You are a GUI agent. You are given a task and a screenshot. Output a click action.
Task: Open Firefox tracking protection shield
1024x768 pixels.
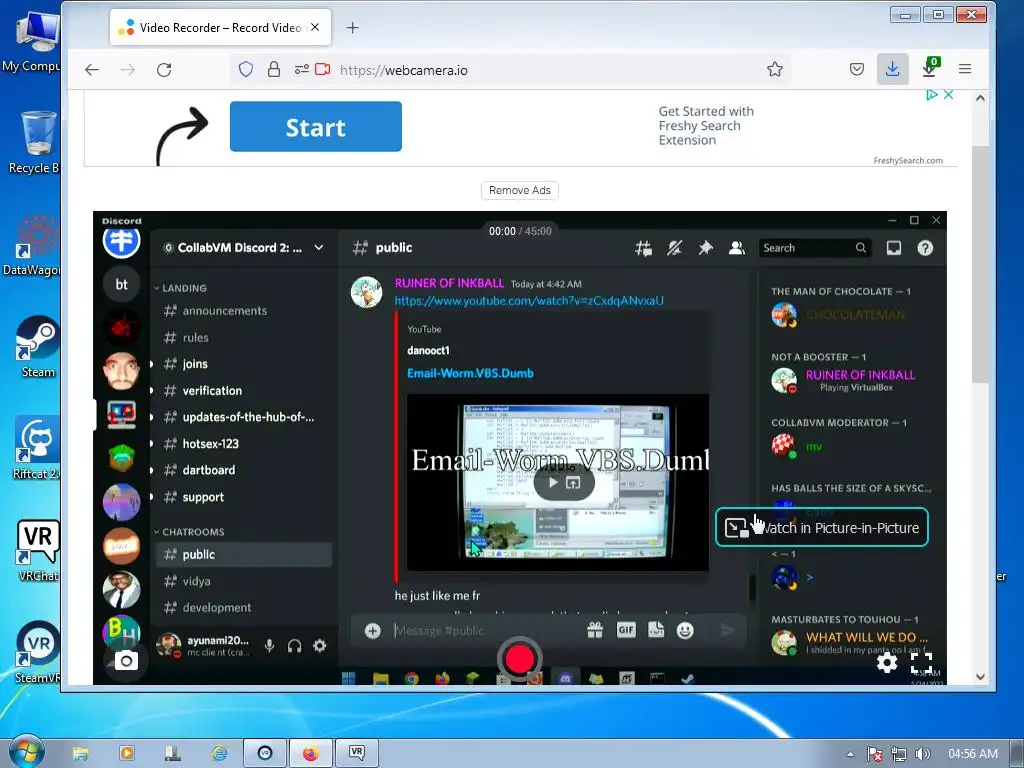(246, 69)
